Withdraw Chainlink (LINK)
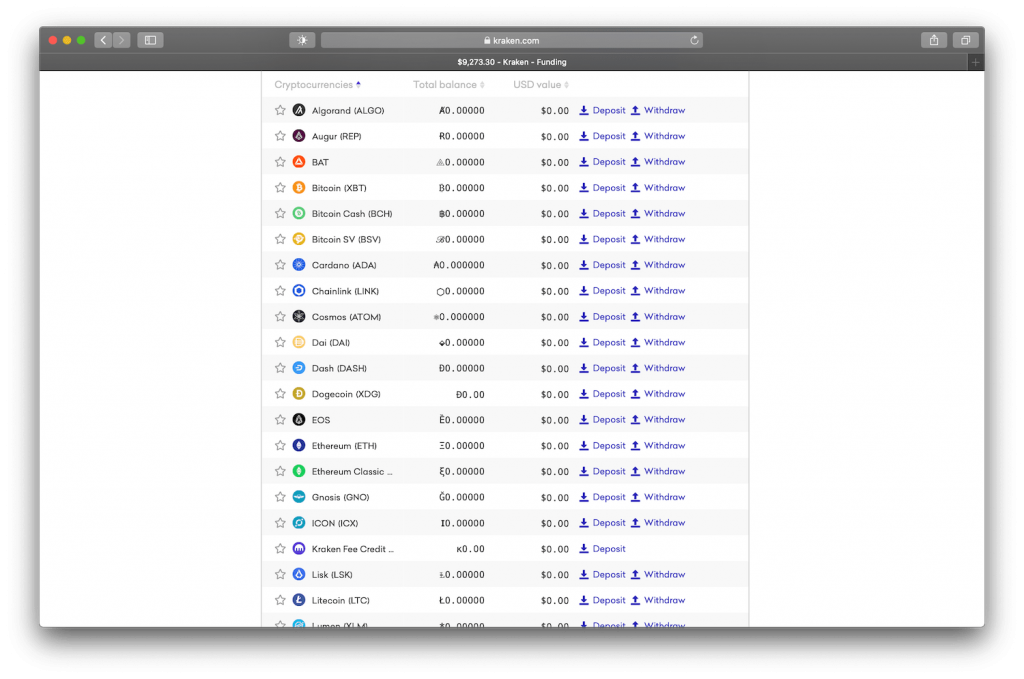This screenshot has width=1024, height=679. pyautogui.click(x=658, y=291)
